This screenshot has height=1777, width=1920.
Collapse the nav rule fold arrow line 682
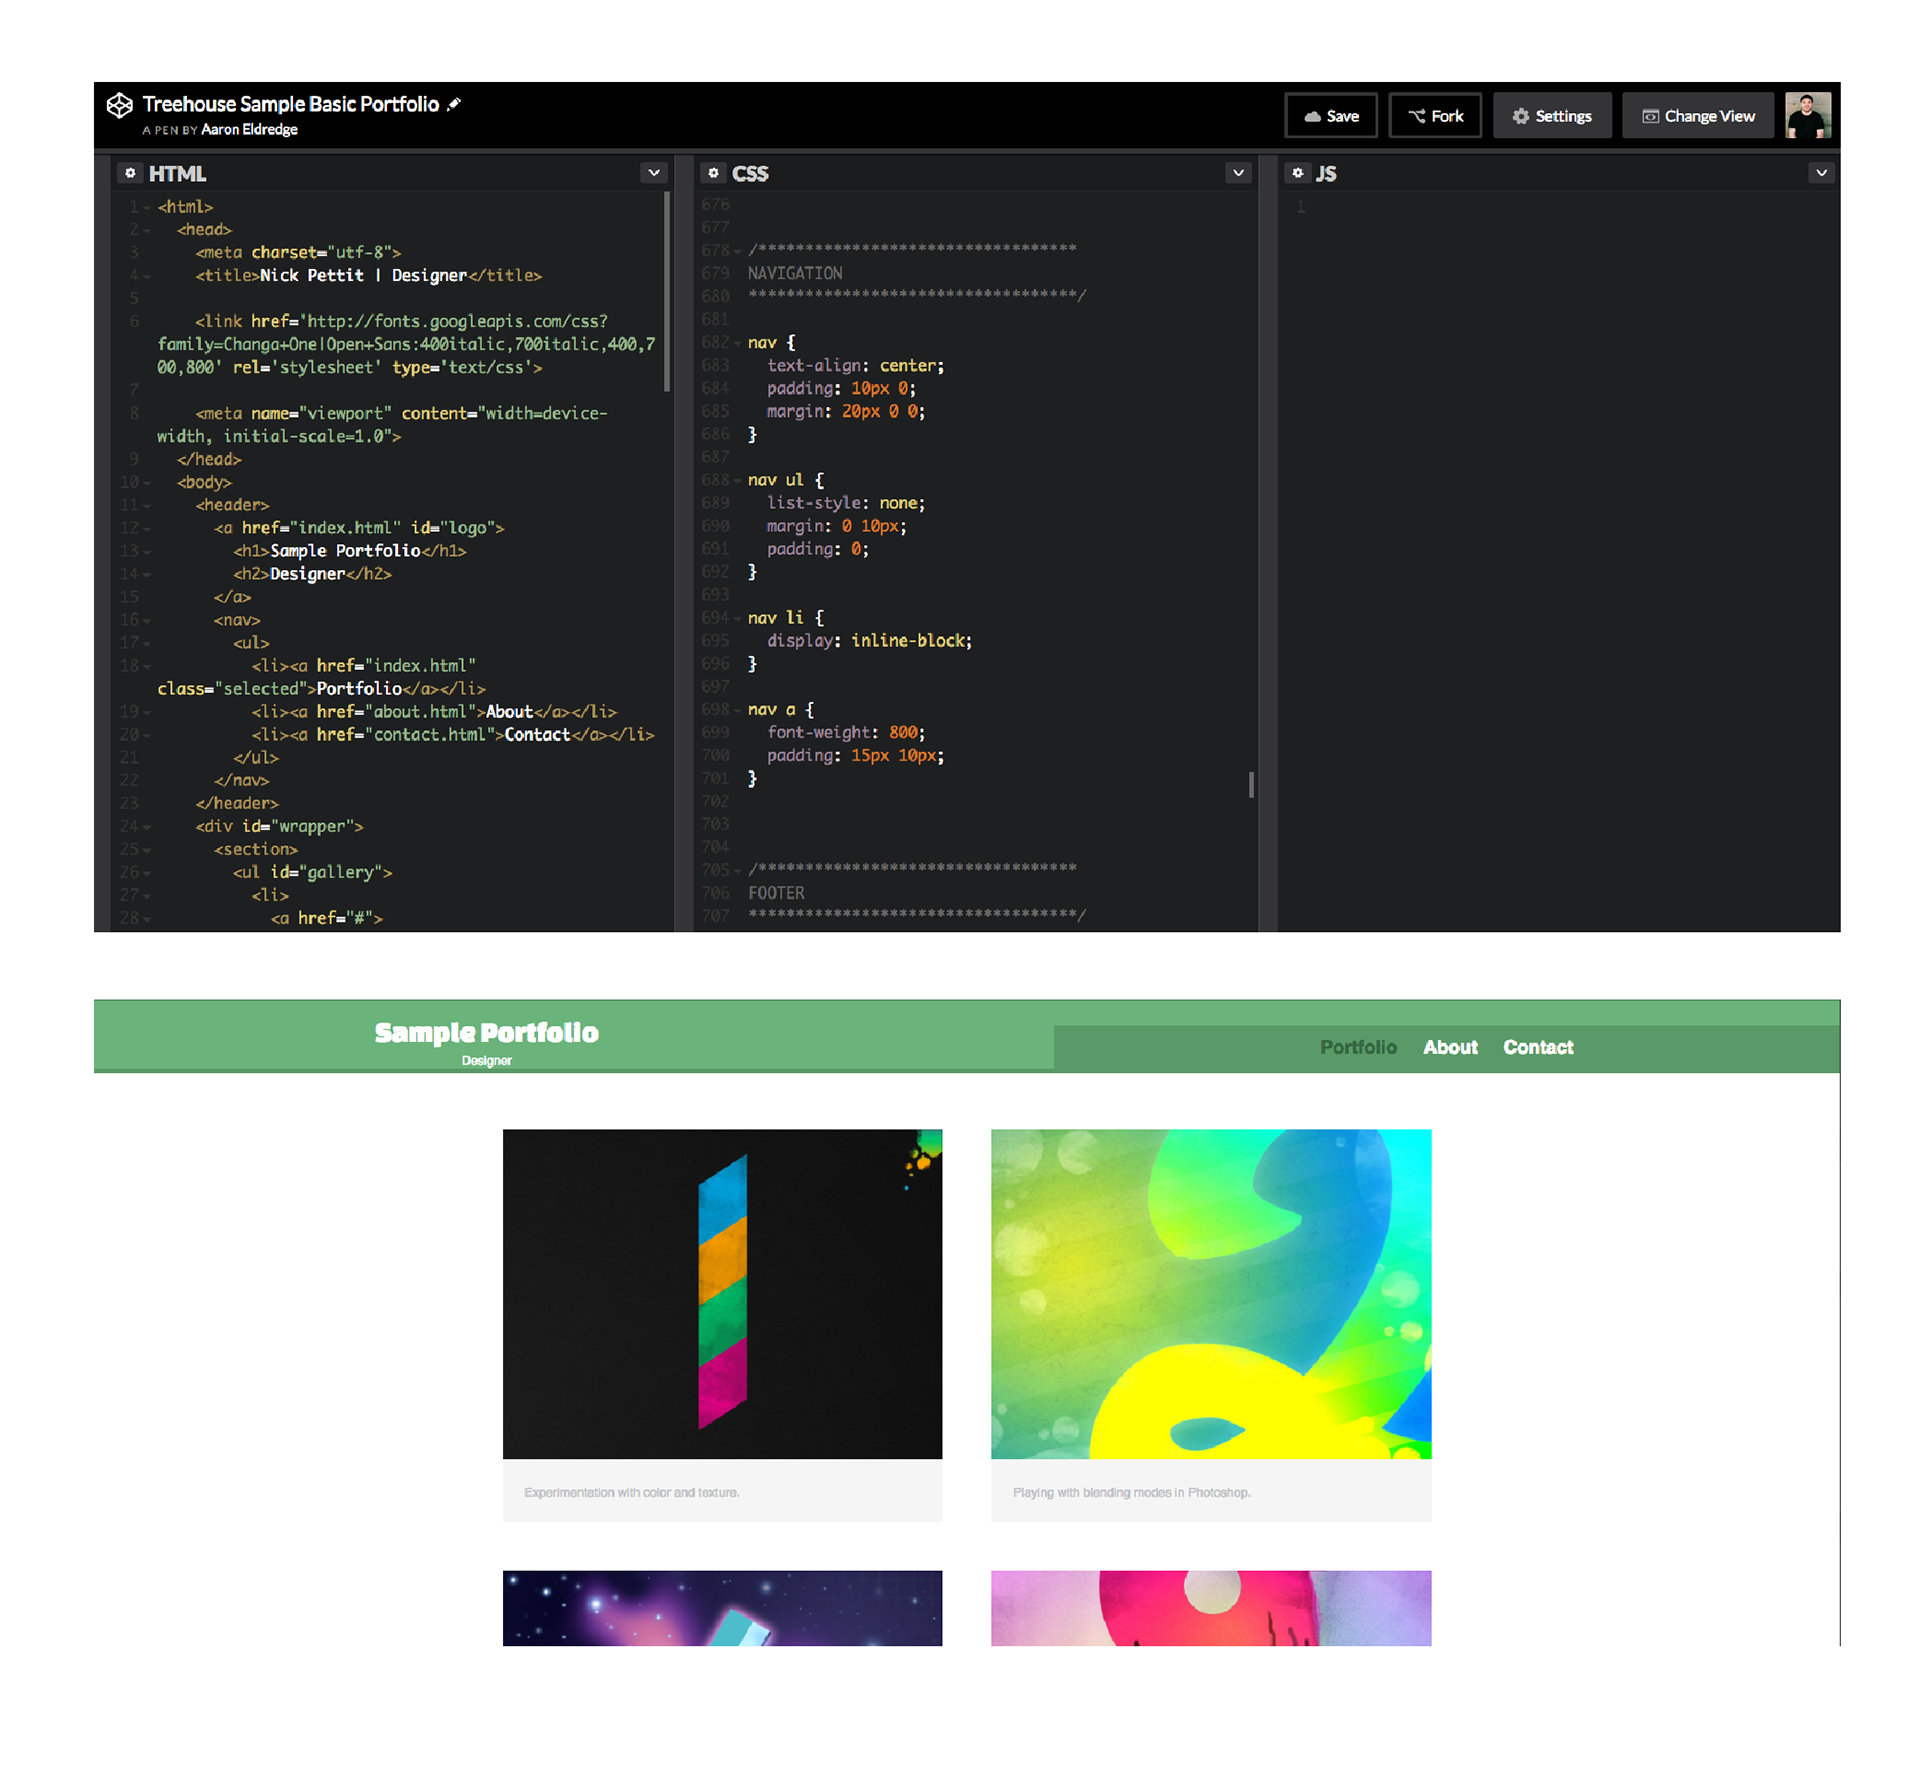pos(738,343)
